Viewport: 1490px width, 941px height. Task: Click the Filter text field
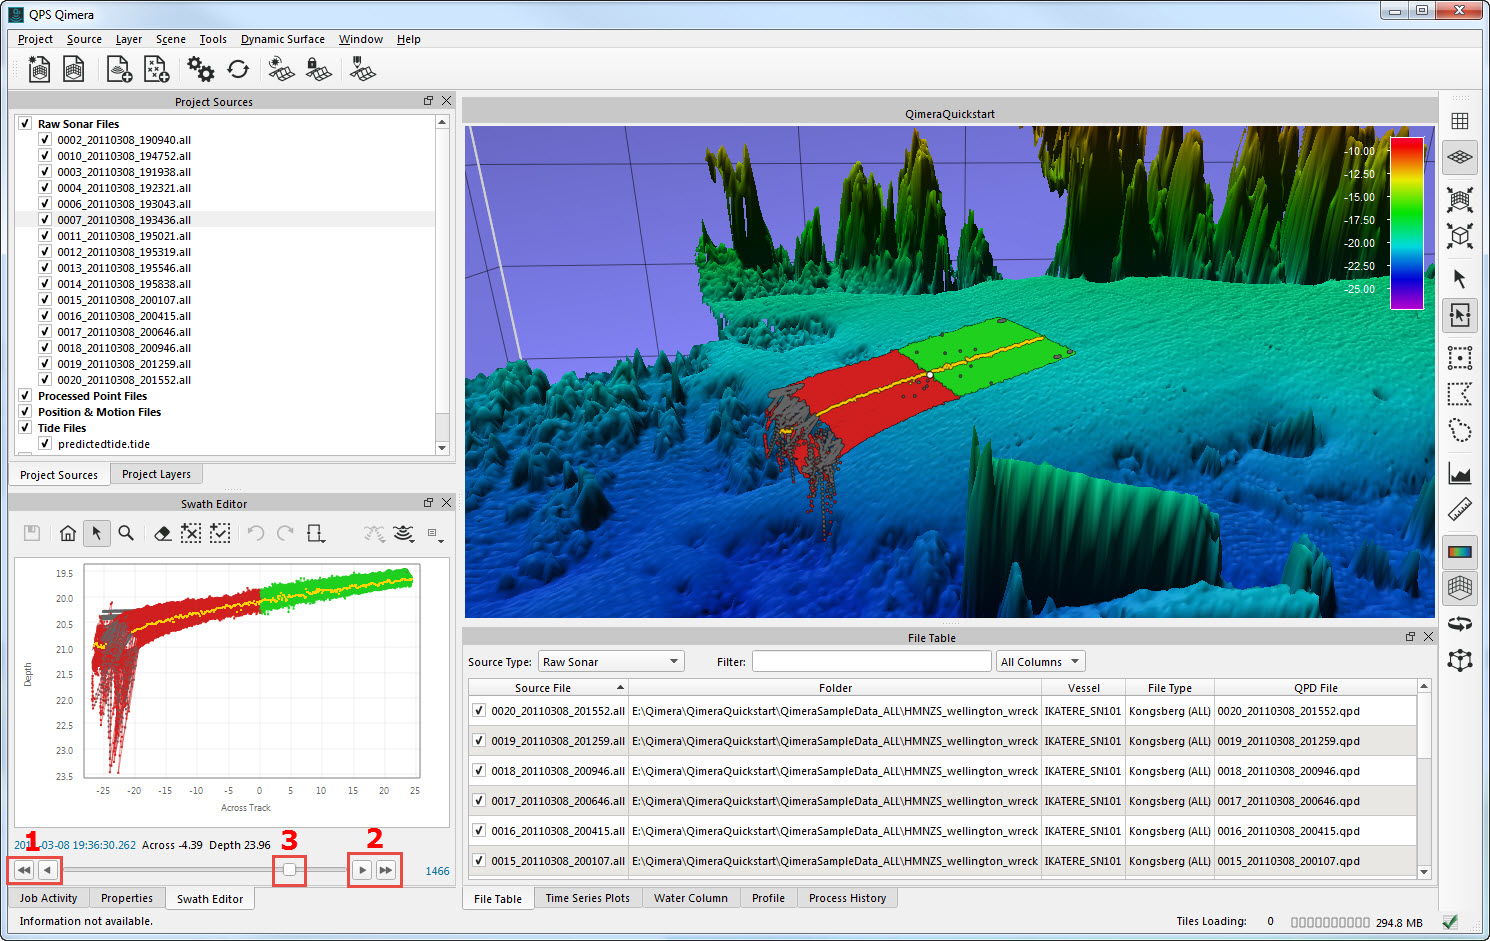pos(871,662)
